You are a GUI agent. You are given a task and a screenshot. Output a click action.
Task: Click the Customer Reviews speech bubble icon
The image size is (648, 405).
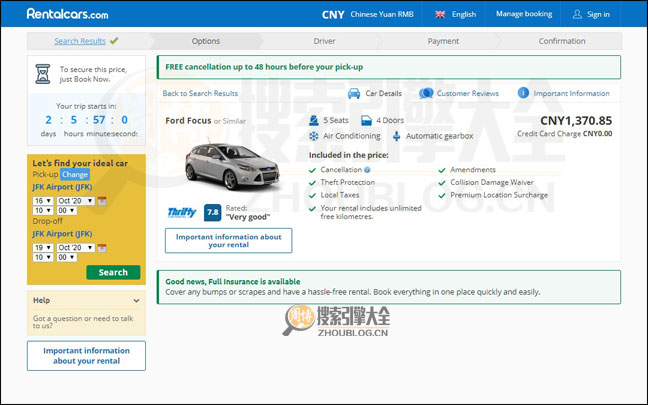coord(426,93)
